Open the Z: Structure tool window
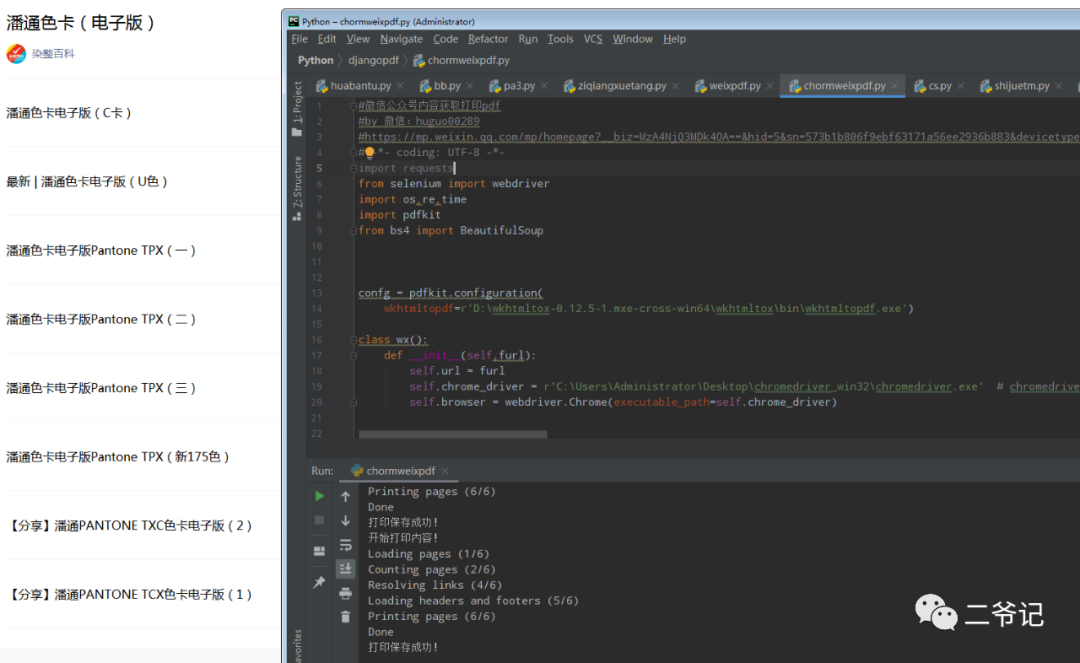 (298, 188)
